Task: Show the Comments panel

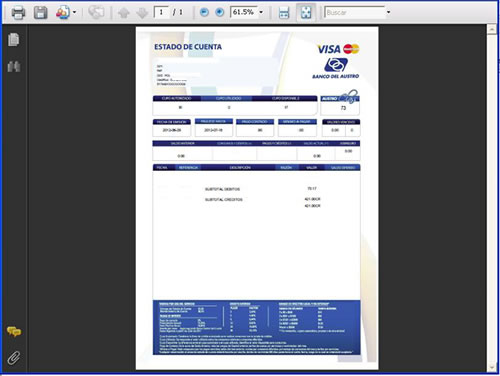Action: click(x=14, y=332)
